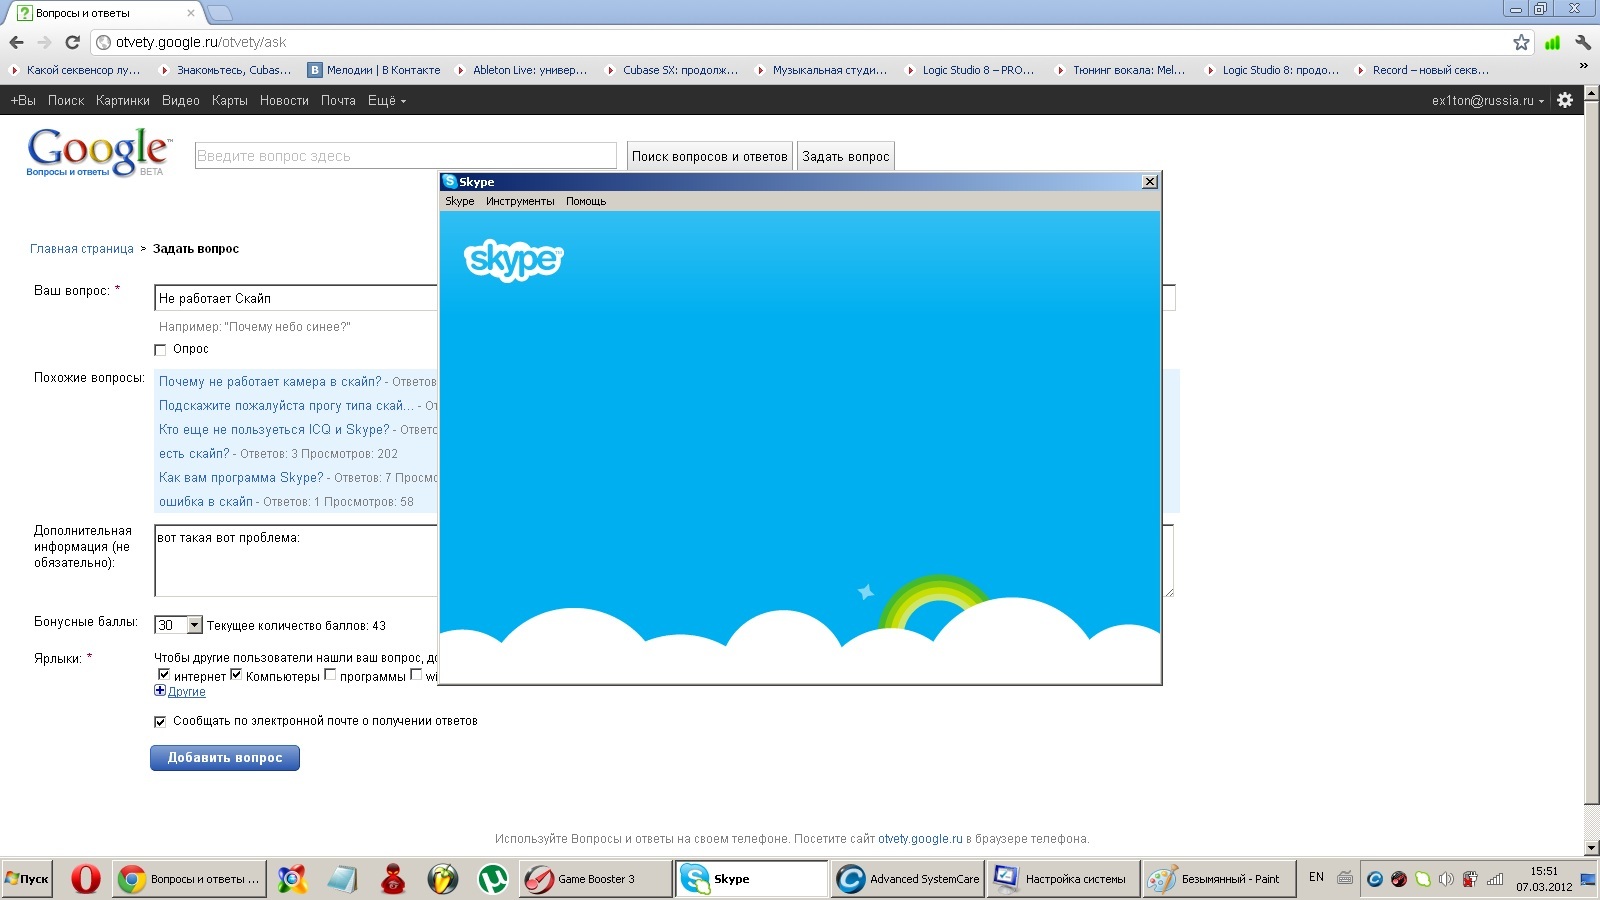Click the red round tray icon

click(1399, 879)
